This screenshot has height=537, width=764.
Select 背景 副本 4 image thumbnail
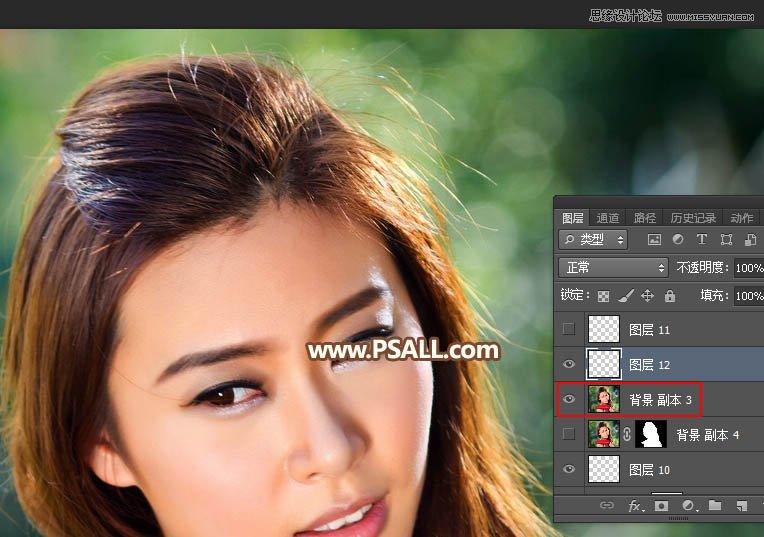(x=604, y=434)
